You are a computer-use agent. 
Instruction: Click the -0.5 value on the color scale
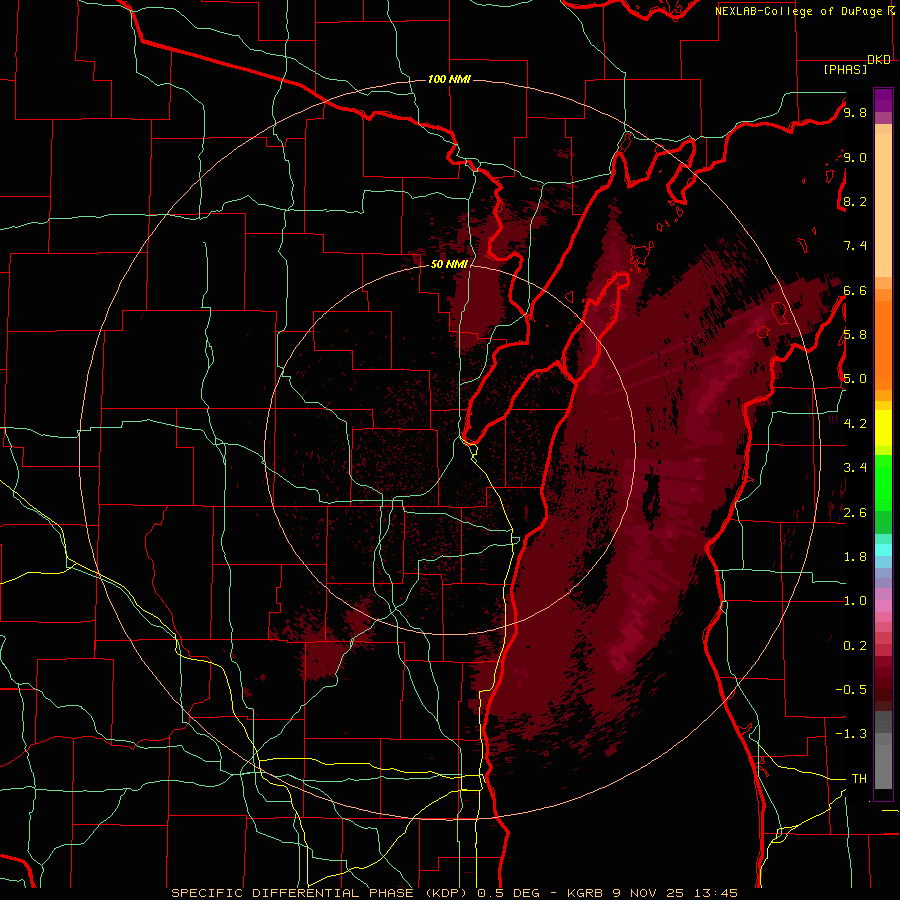pos(851,690)
